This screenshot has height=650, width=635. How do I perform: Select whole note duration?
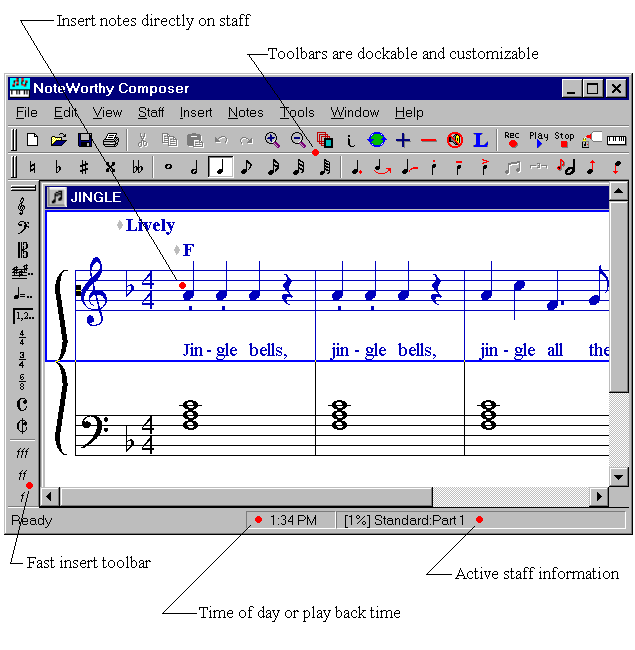pos(168,167)
